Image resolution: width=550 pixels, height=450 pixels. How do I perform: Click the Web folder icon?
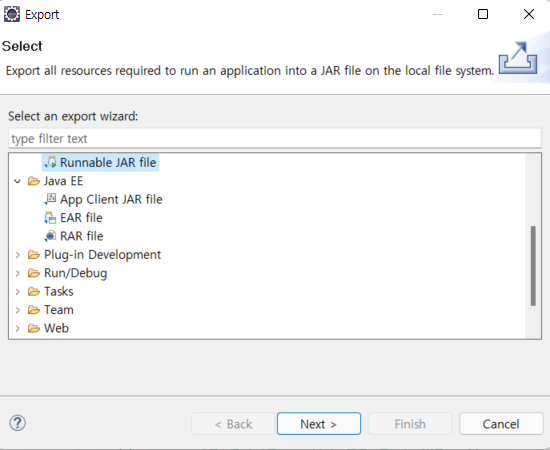[x=34, y=328]
